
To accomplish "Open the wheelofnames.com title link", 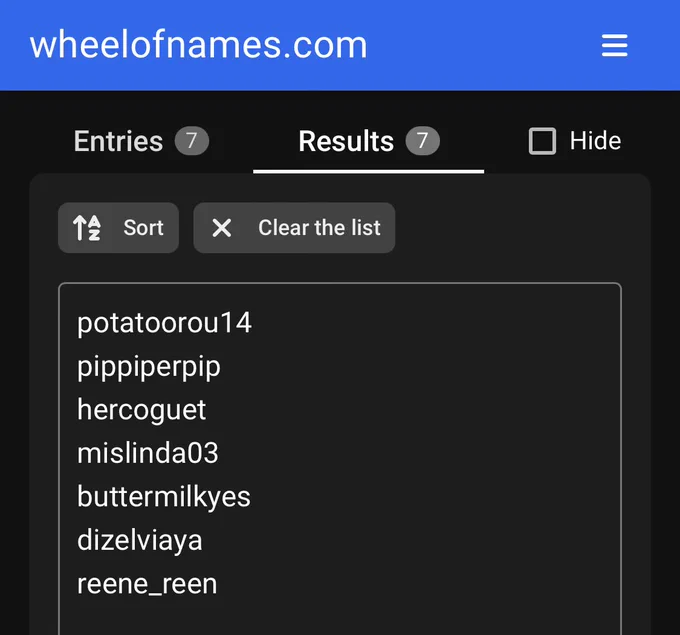I will tap(198, 45).
